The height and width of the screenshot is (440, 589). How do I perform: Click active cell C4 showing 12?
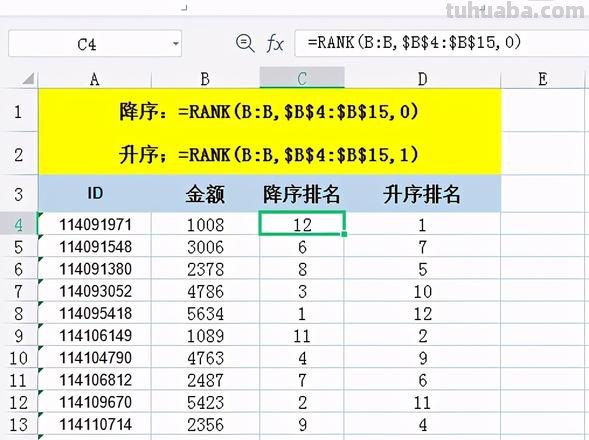(302, 224)
